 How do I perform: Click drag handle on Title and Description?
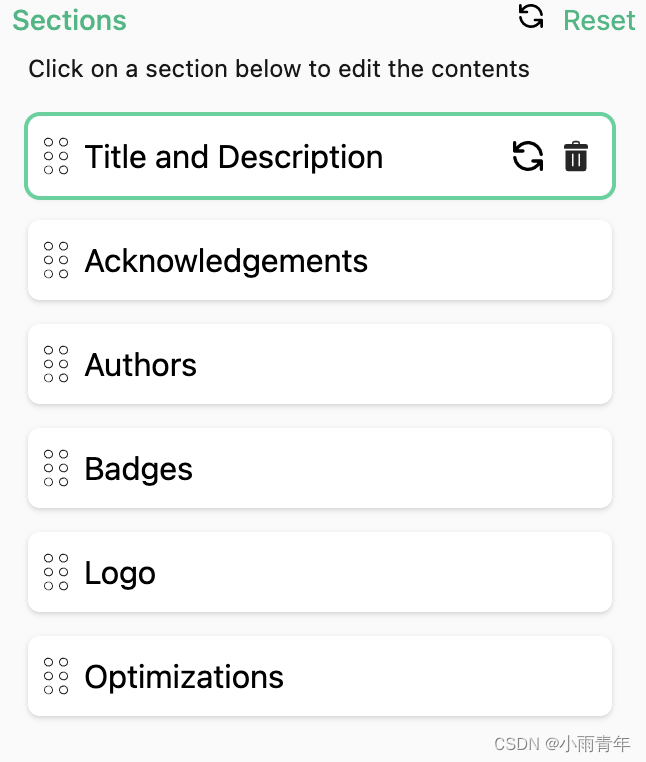[x=57, y=157]
